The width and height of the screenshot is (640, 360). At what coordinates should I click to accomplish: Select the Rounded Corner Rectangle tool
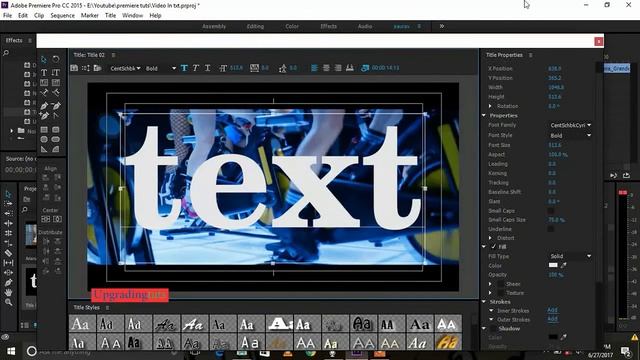(x=56, y=129)
